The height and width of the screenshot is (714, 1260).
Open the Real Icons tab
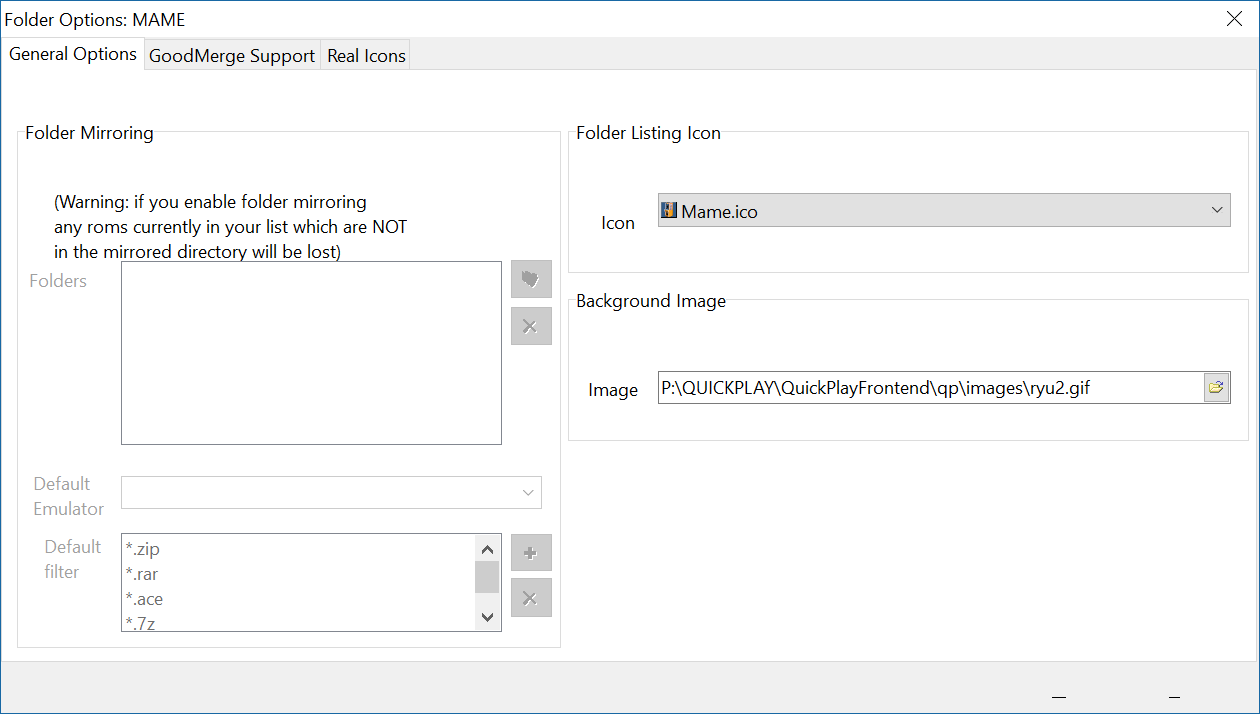(366, 56)
